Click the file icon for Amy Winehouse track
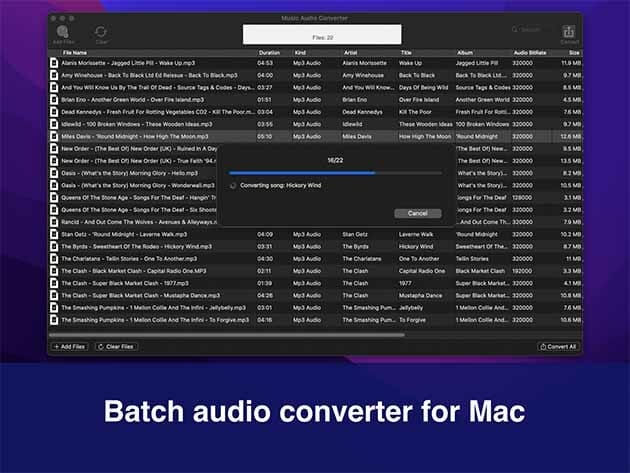The image size is (630, 473). pos(54,75)
